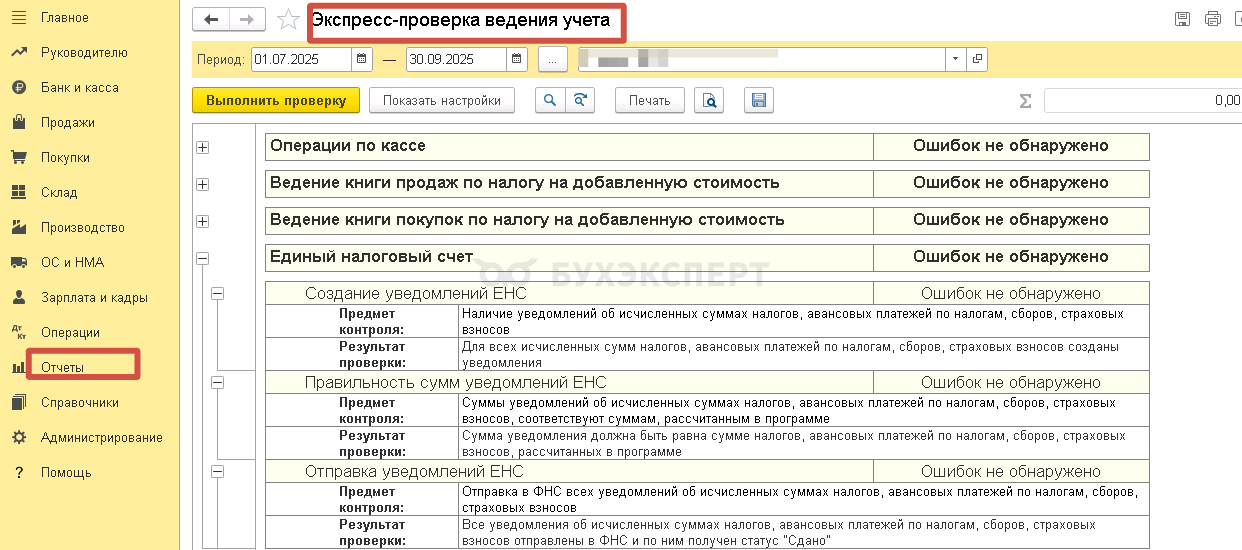Go to Банк и касса section

tap(79, 87)
